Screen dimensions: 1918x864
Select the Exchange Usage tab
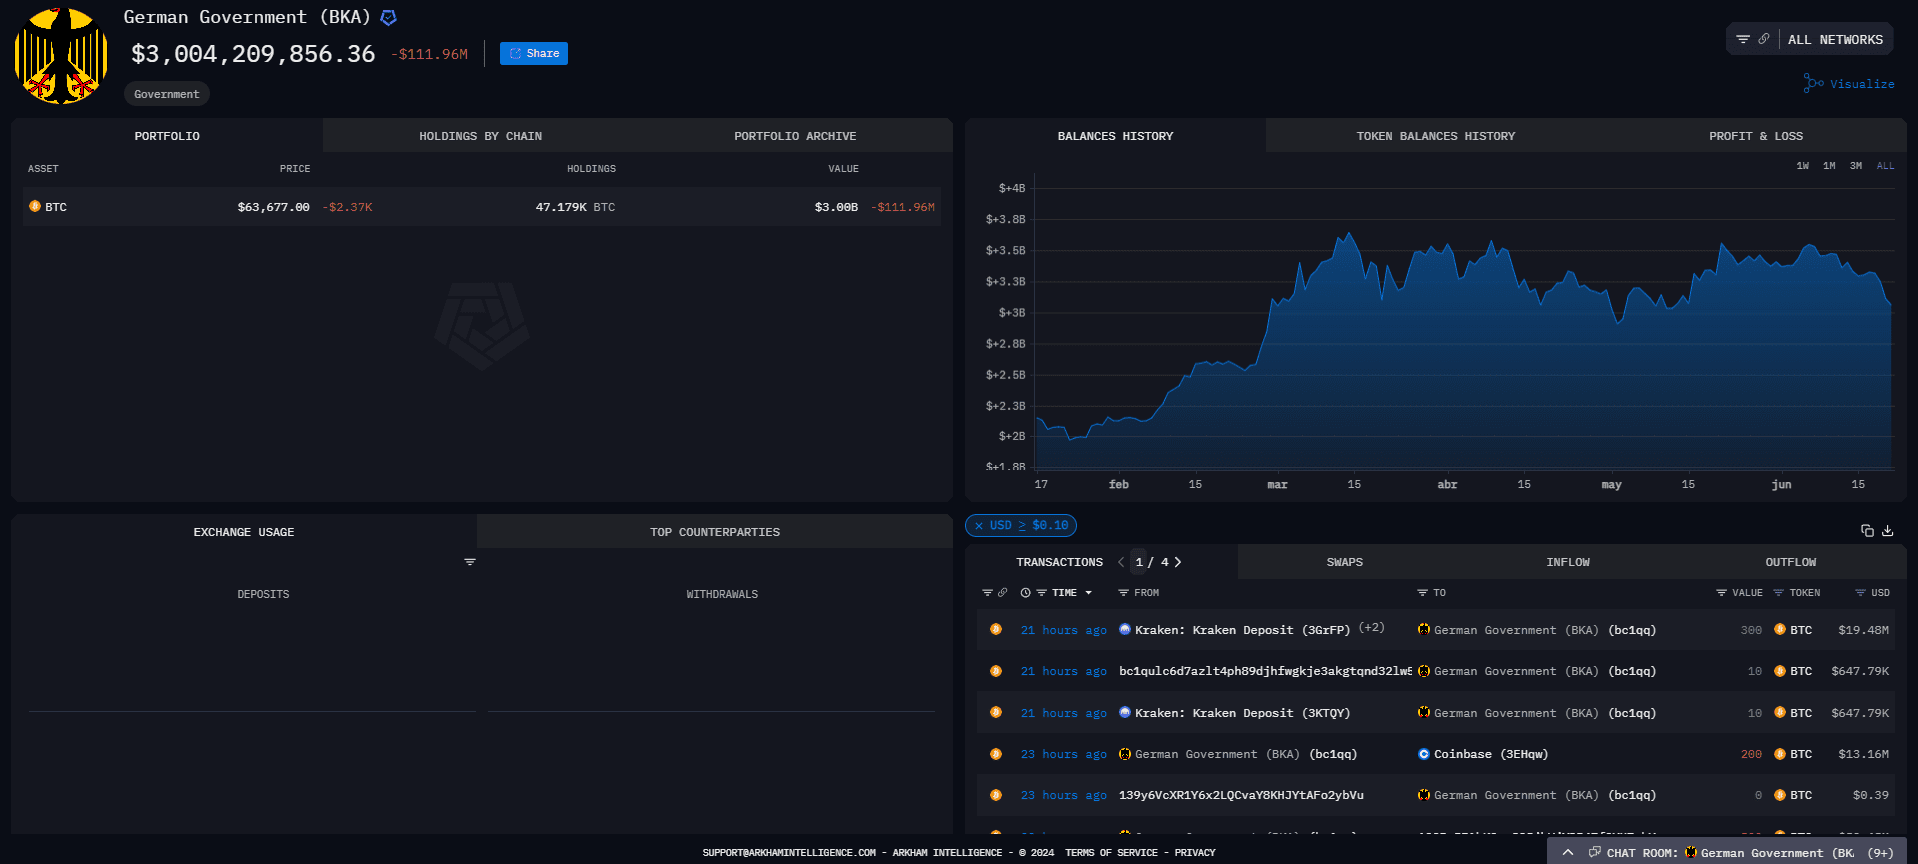(244, 531)
